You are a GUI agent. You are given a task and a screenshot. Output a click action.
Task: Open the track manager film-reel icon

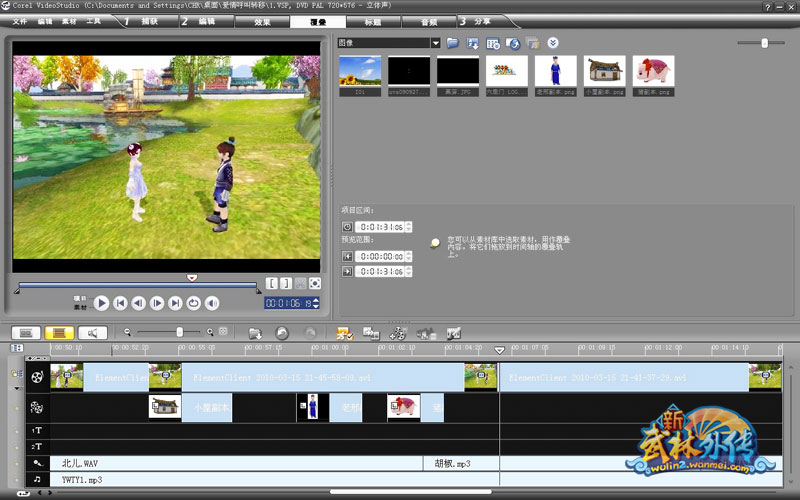tap(397, 333)
